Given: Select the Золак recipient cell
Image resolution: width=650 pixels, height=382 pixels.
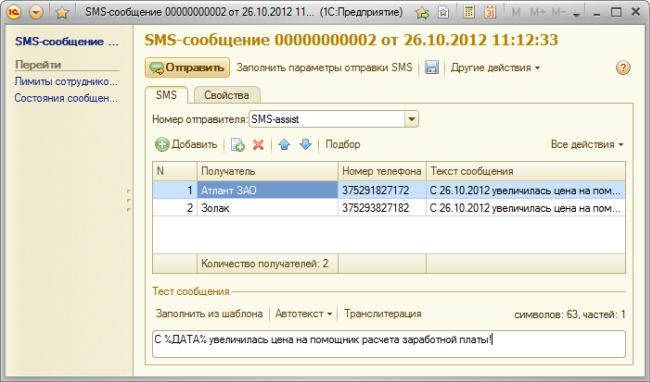Looking at the screenshot, I should point(267,208).
